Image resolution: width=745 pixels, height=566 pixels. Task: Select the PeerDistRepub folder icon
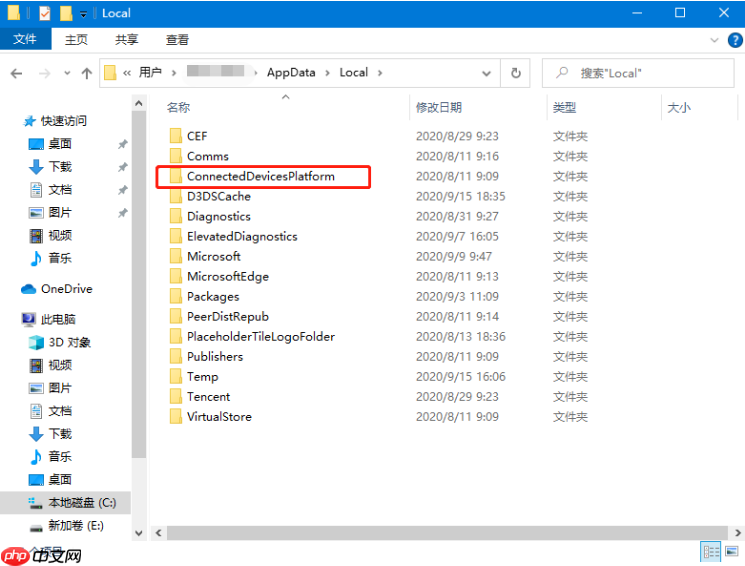pyautogui.click(x=176, y=317)
